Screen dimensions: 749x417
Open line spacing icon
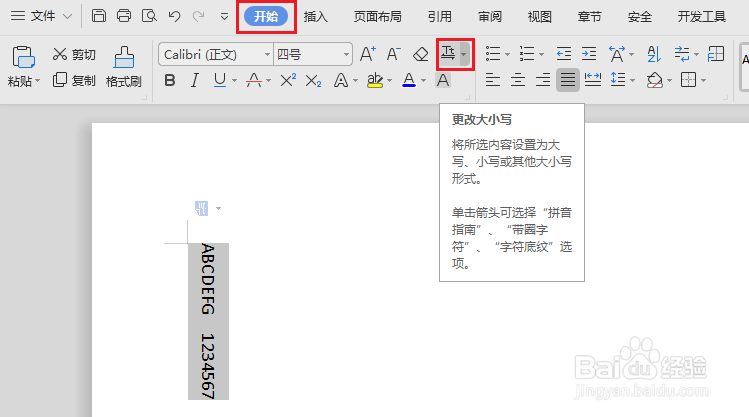pyautogui.click(x=618, y=80)
